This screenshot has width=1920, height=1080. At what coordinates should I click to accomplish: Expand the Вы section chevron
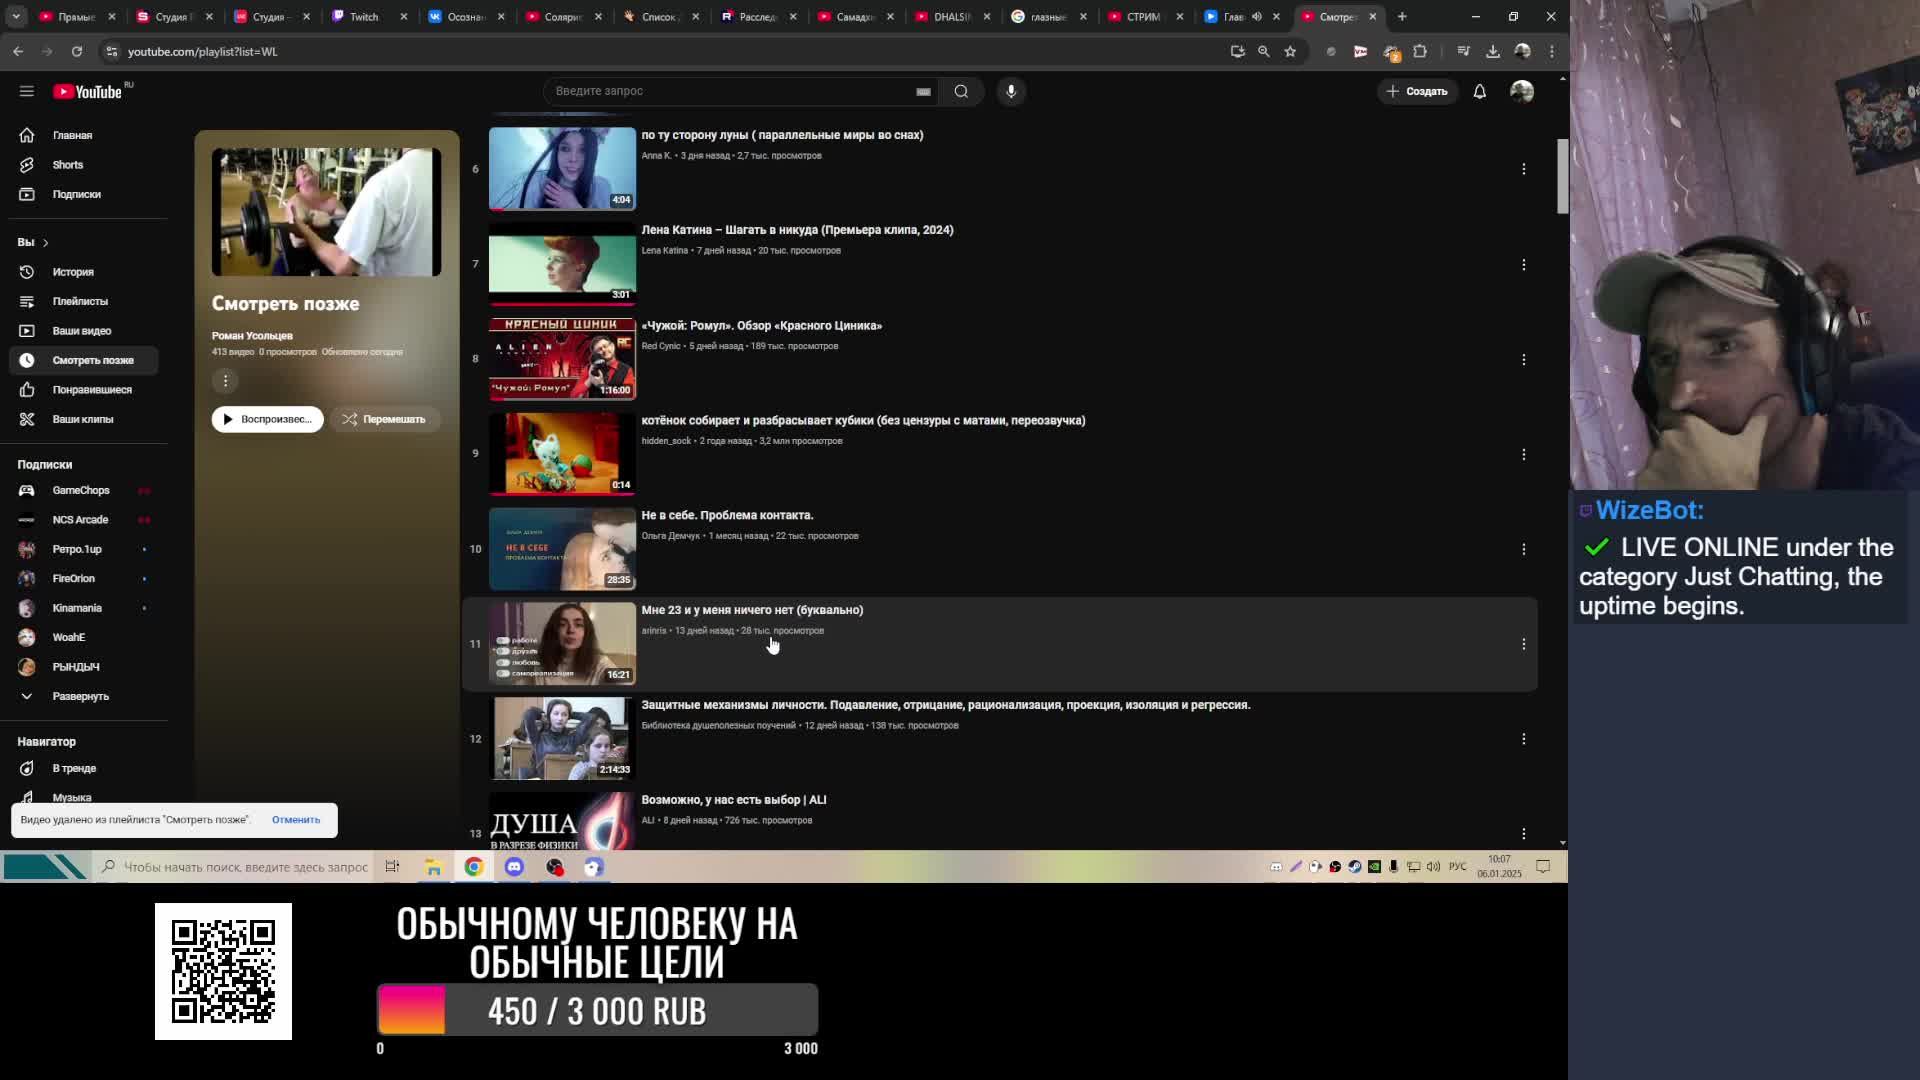click(45, 242)
